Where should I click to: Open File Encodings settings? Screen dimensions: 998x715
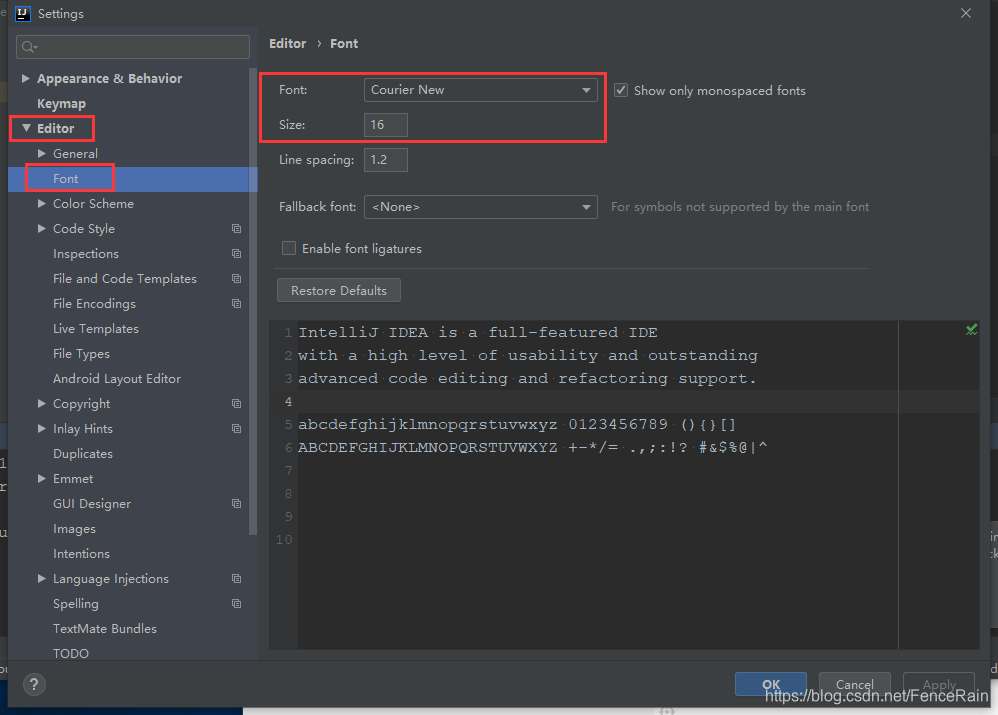[x=94, y=304]
